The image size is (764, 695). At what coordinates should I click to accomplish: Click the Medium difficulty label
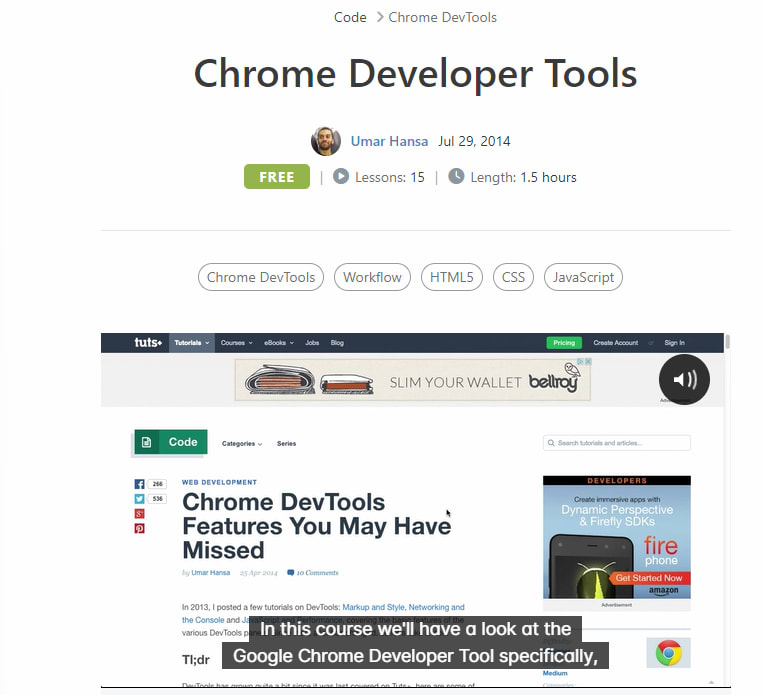(555, 673)
